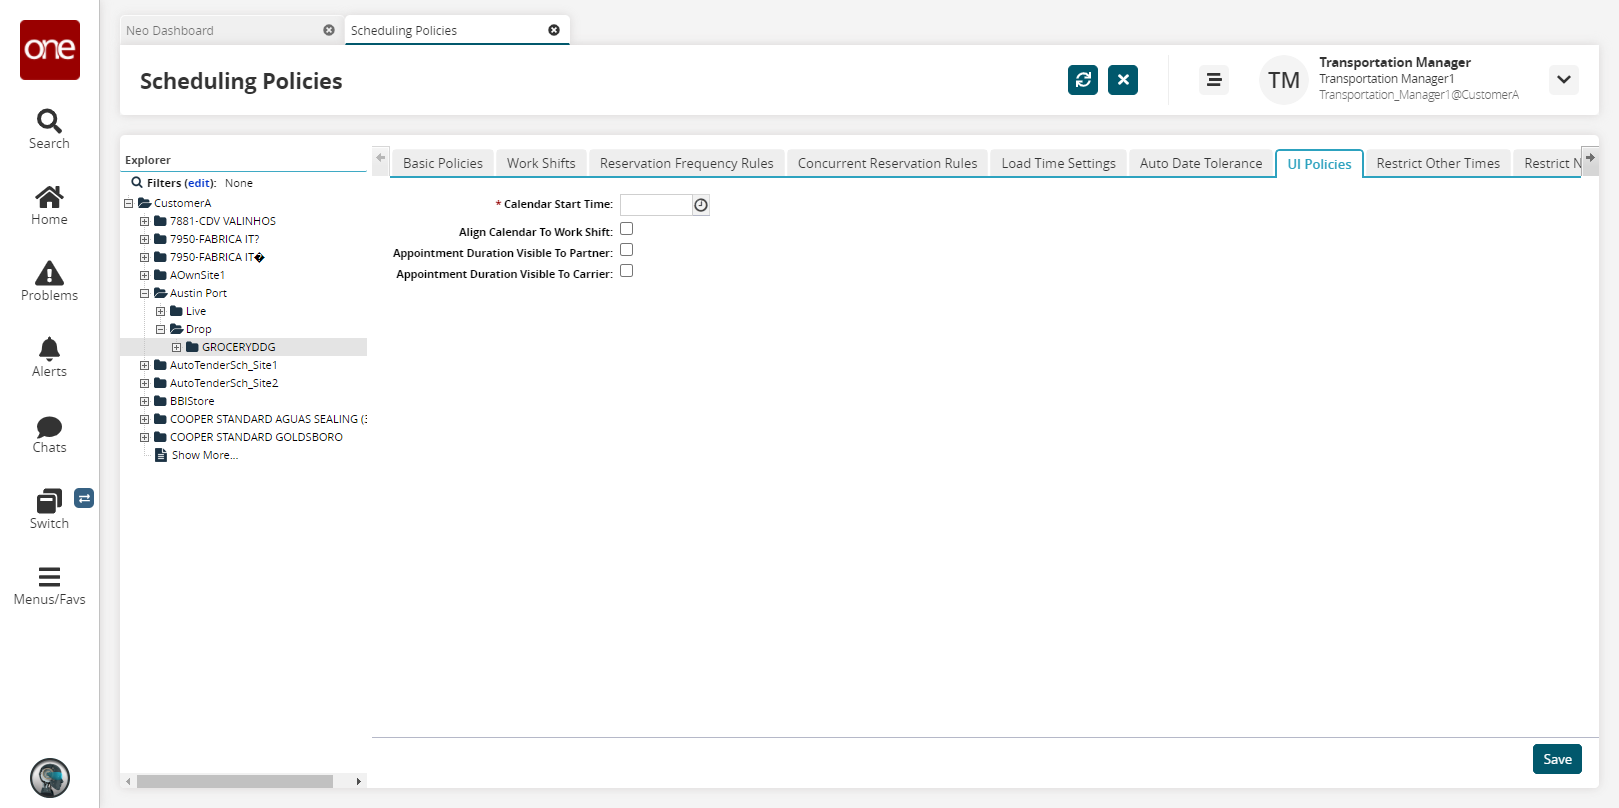This screenshot has height=808, width=1619.
Task: Expand the AutoTenderSch_Site1 node
Action: point(144,365)
